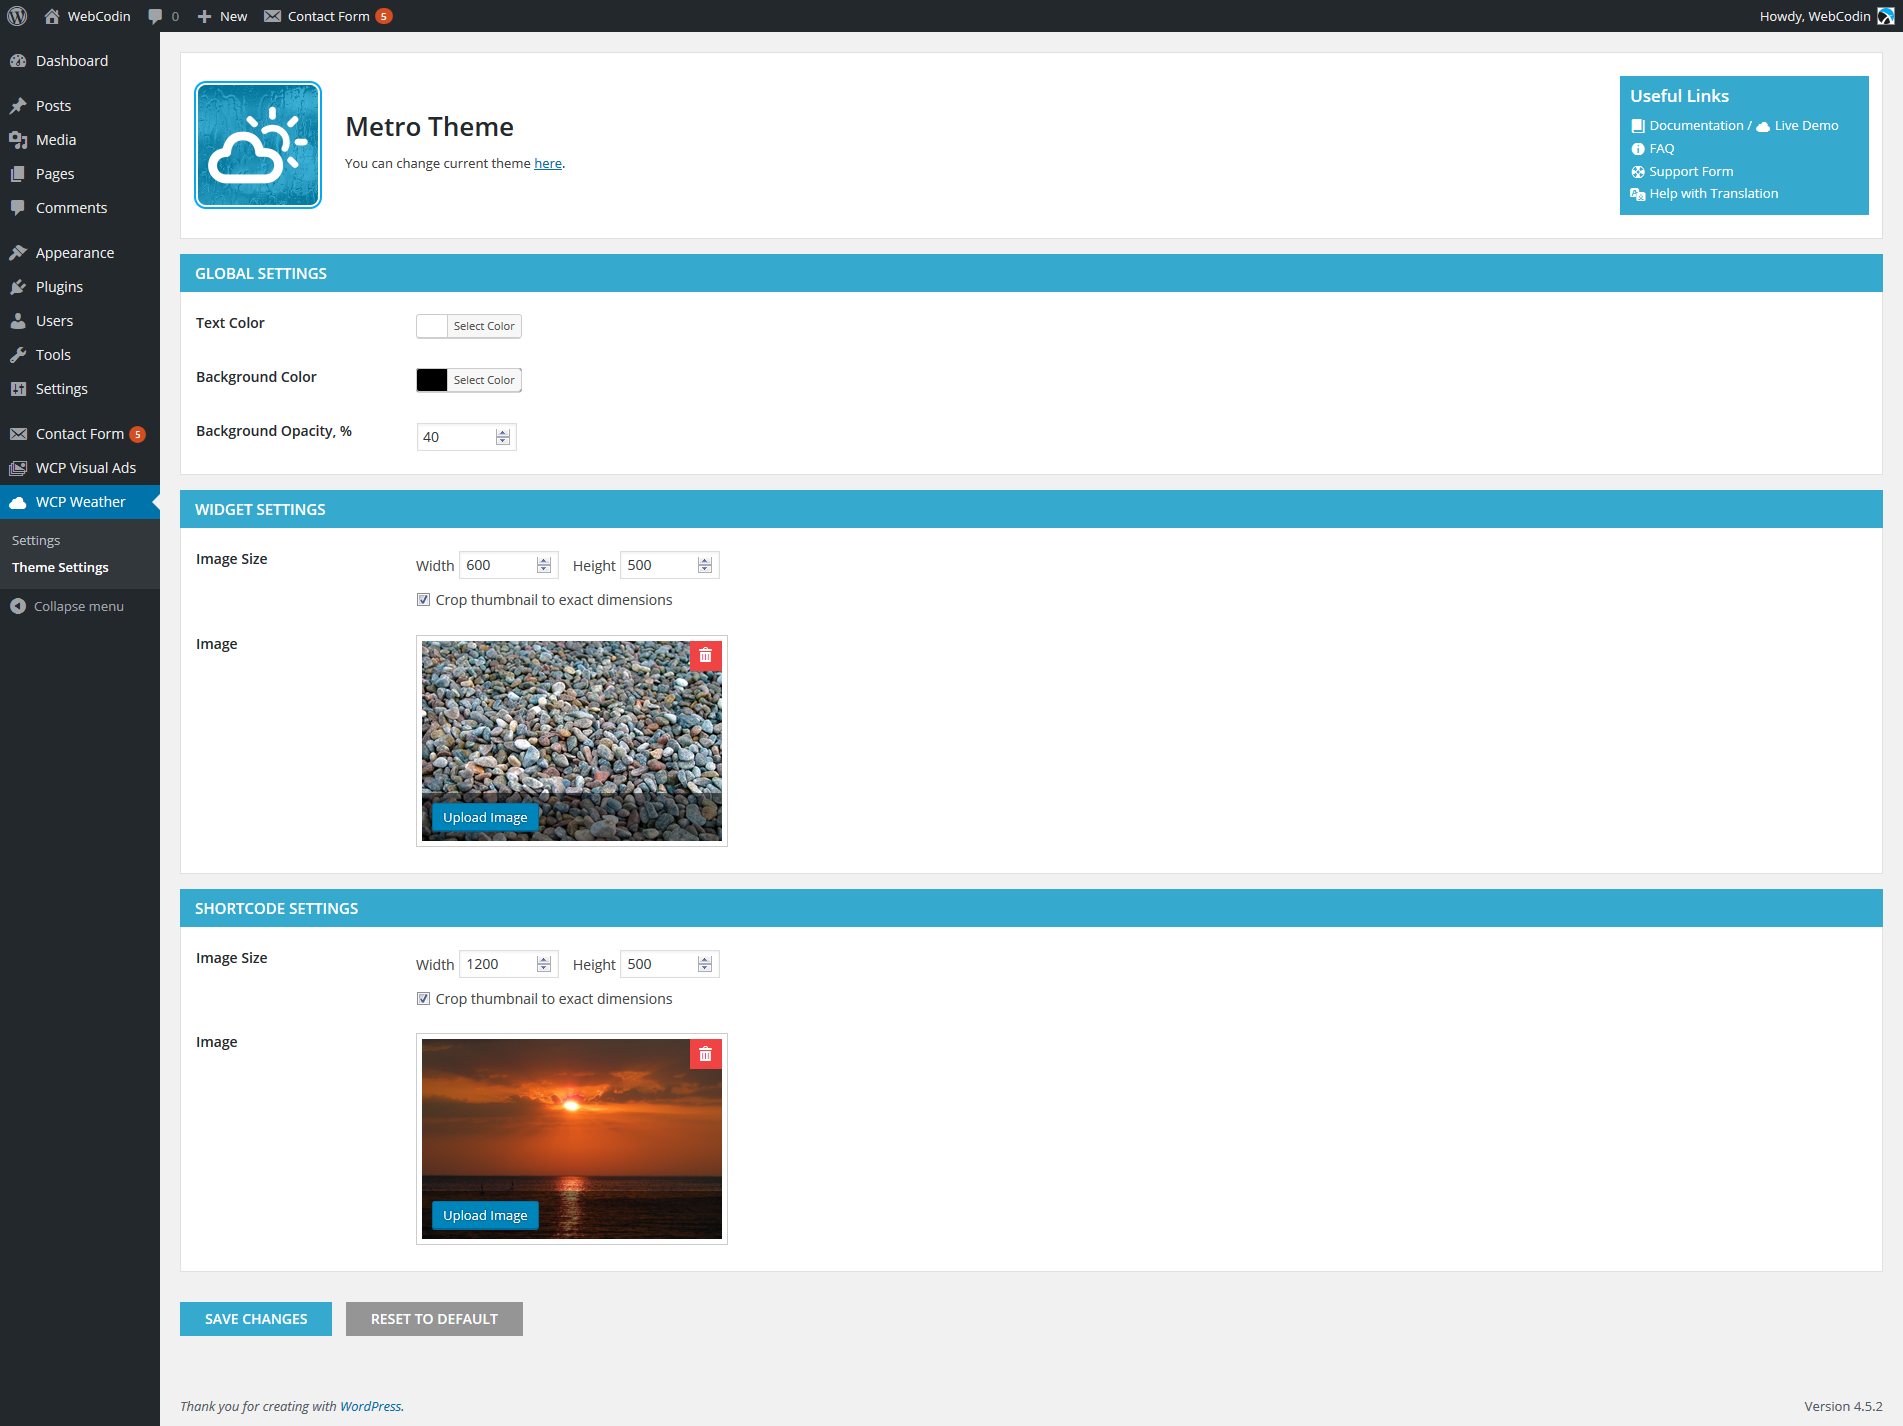This screenshot has height=1426, width=1903.
Task: Click the SAVE CHANGES button
Action: click(x=256, y=1319)
